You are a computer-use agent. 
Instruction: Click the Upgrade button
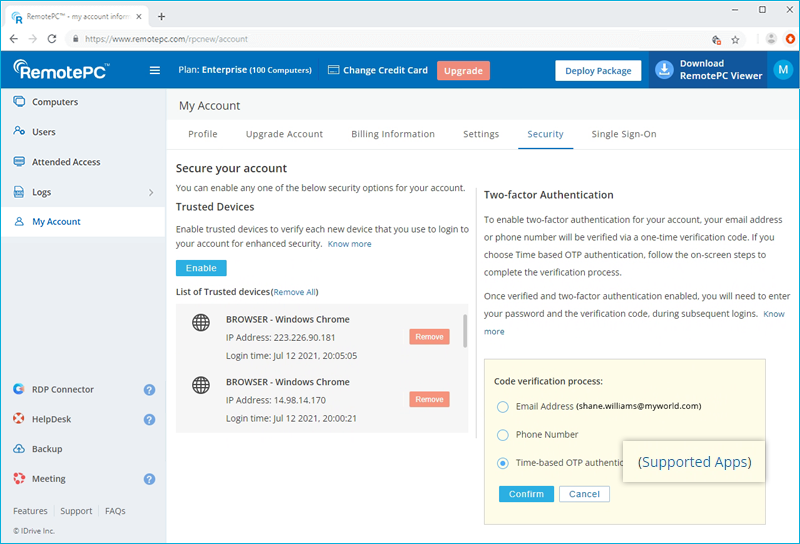point(463,70)
